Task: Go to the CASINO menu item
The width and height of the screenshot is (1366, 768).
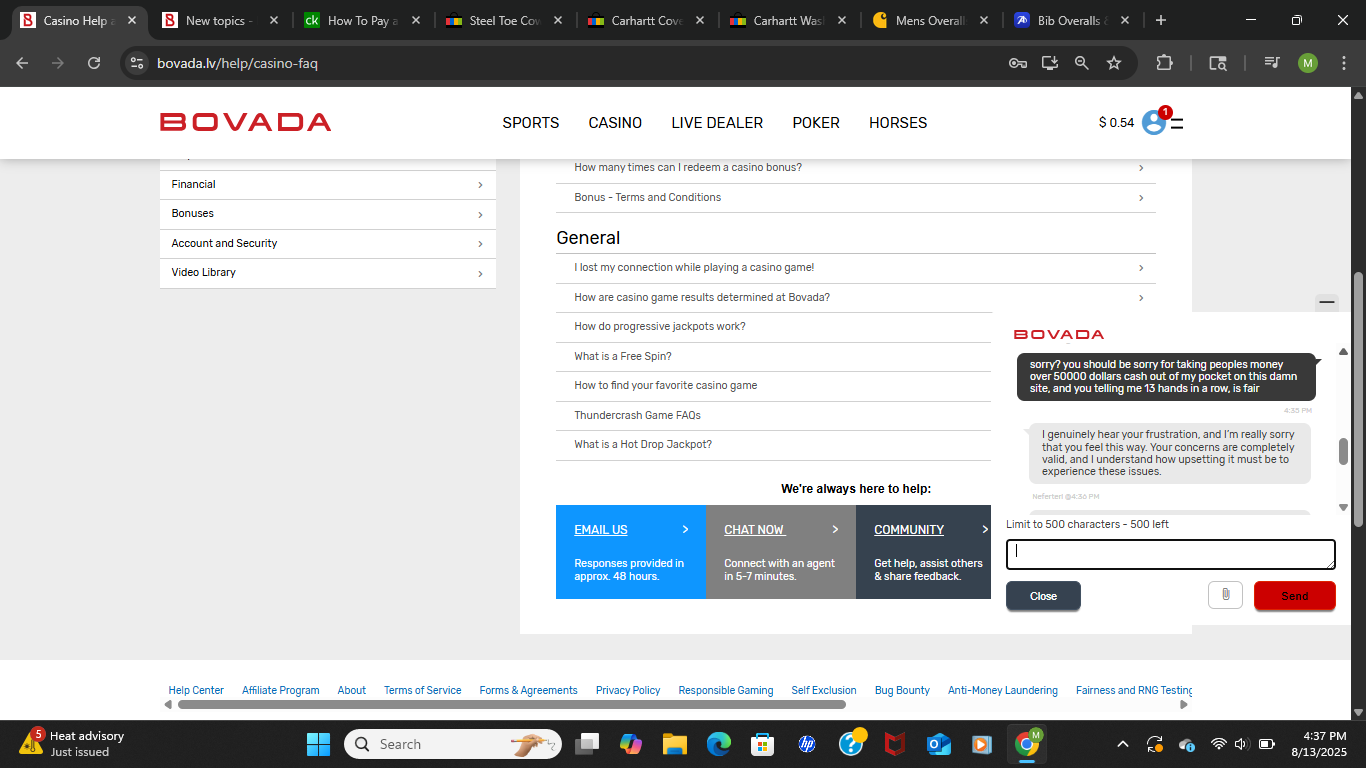Action: [x=615, y=123]
